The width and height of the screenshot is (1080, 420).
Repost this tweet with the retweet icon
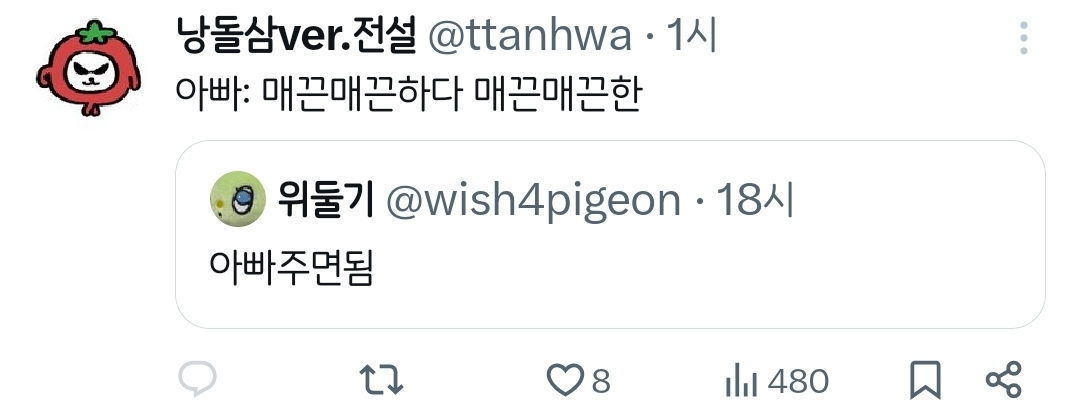pos(382,380)
